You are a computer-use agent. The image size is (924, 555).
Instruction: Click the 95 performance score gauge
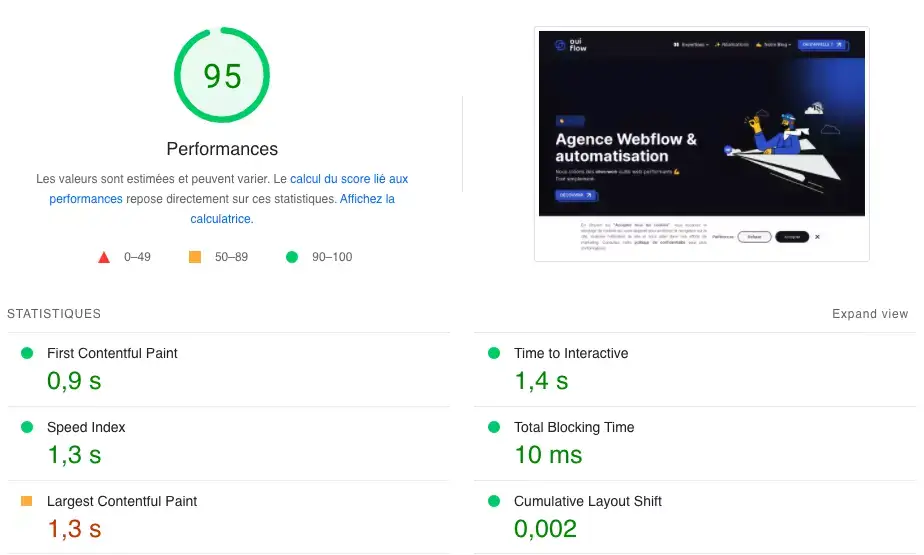222,75
